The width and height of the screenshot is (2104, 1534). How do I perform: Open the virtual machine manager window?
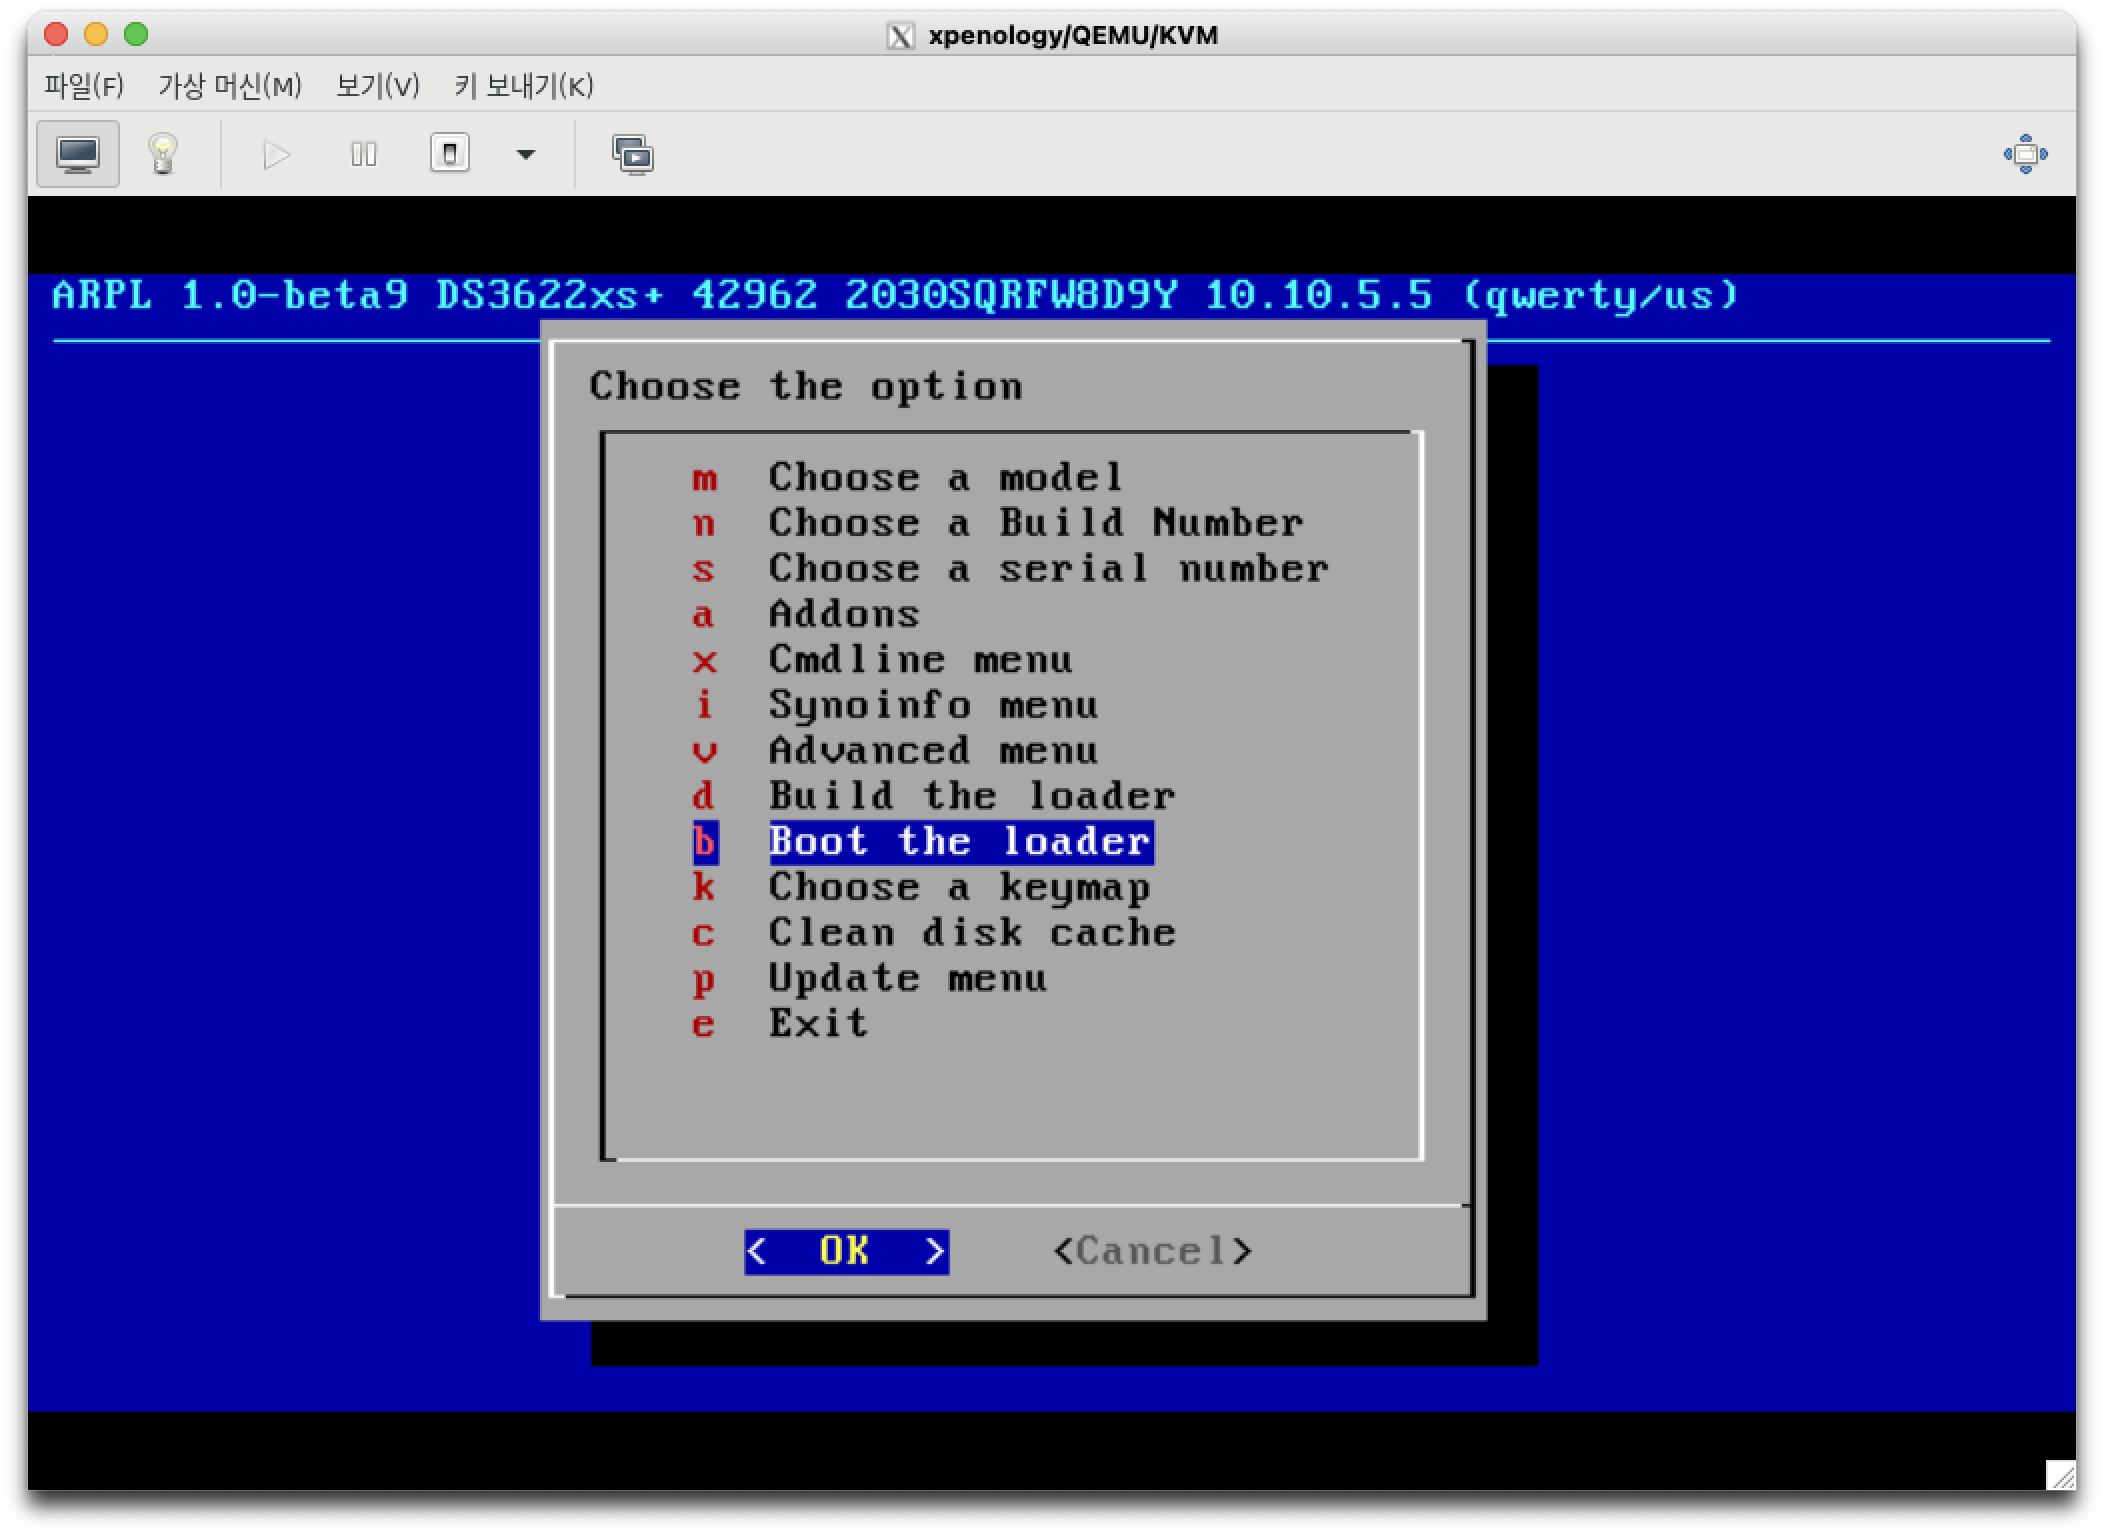click(x=634, y=155)
